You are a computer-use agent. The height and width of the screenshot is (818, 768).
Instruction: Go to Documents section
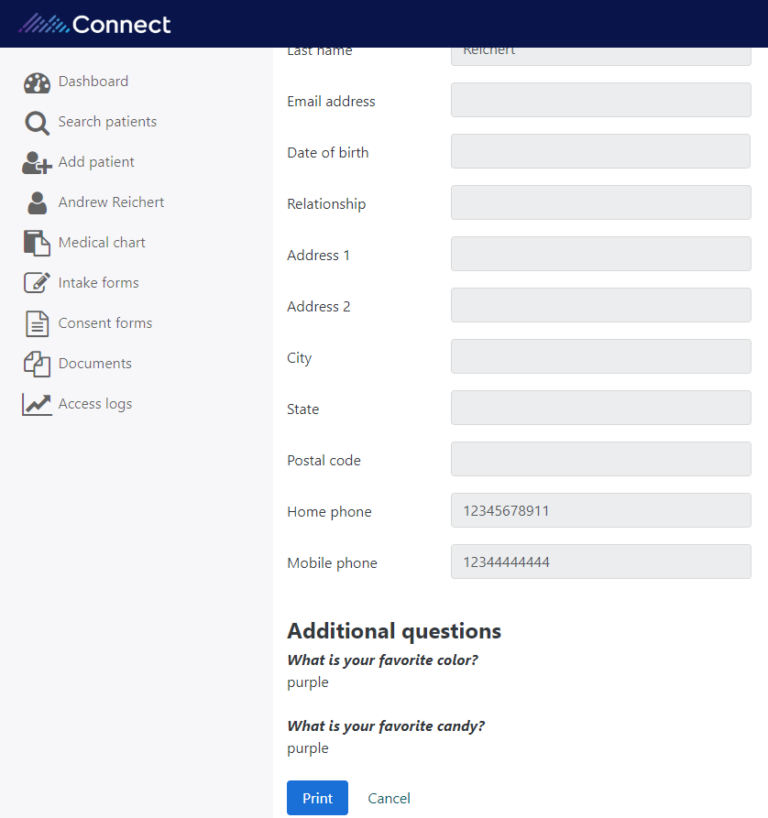coord(95,363)
